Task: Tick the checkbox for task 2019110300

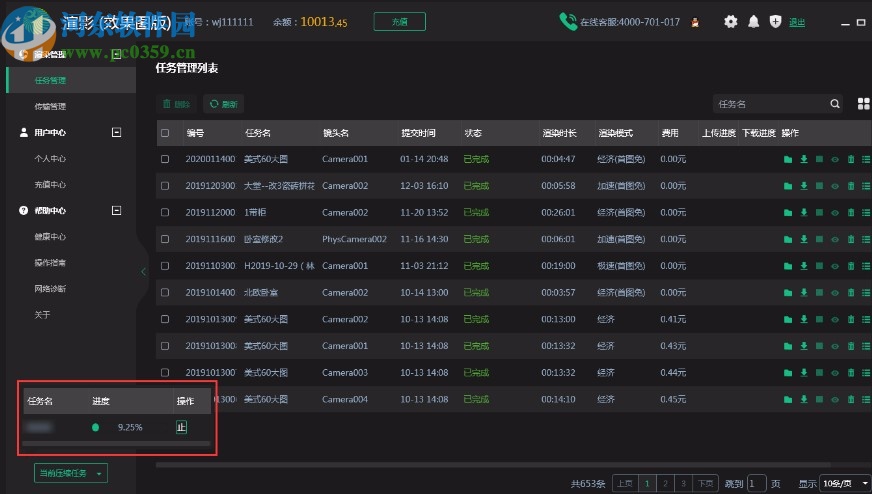Action: pyautogui.click(x=165, y=266)
